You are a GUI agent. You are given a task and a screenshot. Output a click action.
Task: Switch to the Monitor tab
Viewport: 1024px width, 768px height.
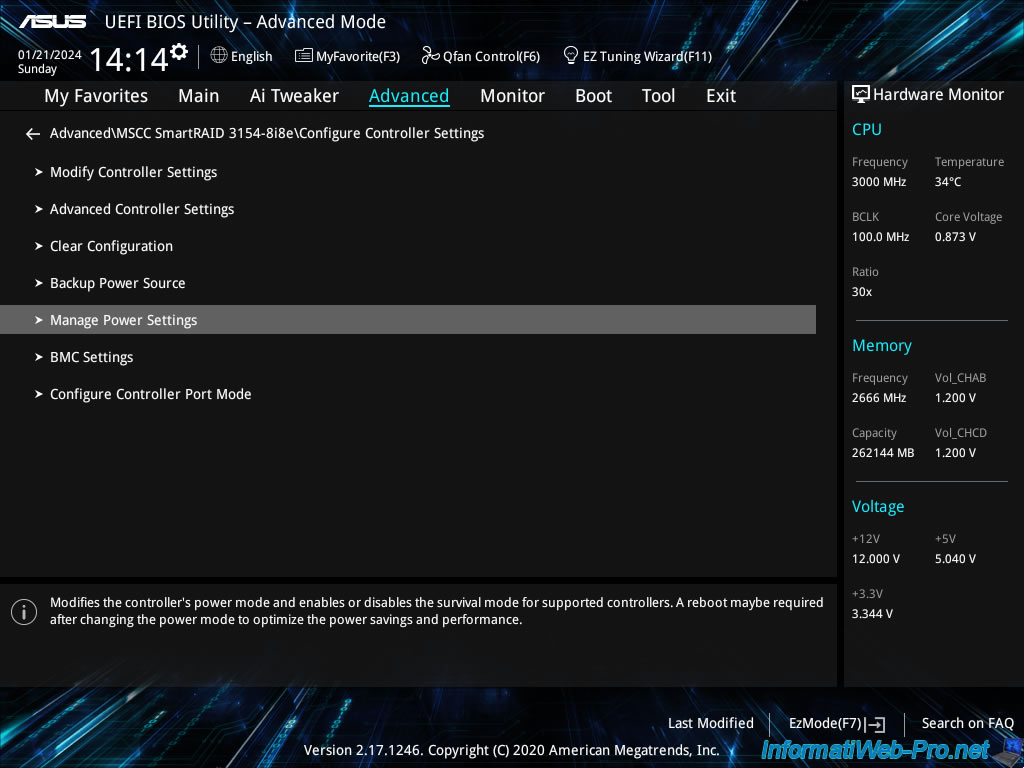(512, 96)
